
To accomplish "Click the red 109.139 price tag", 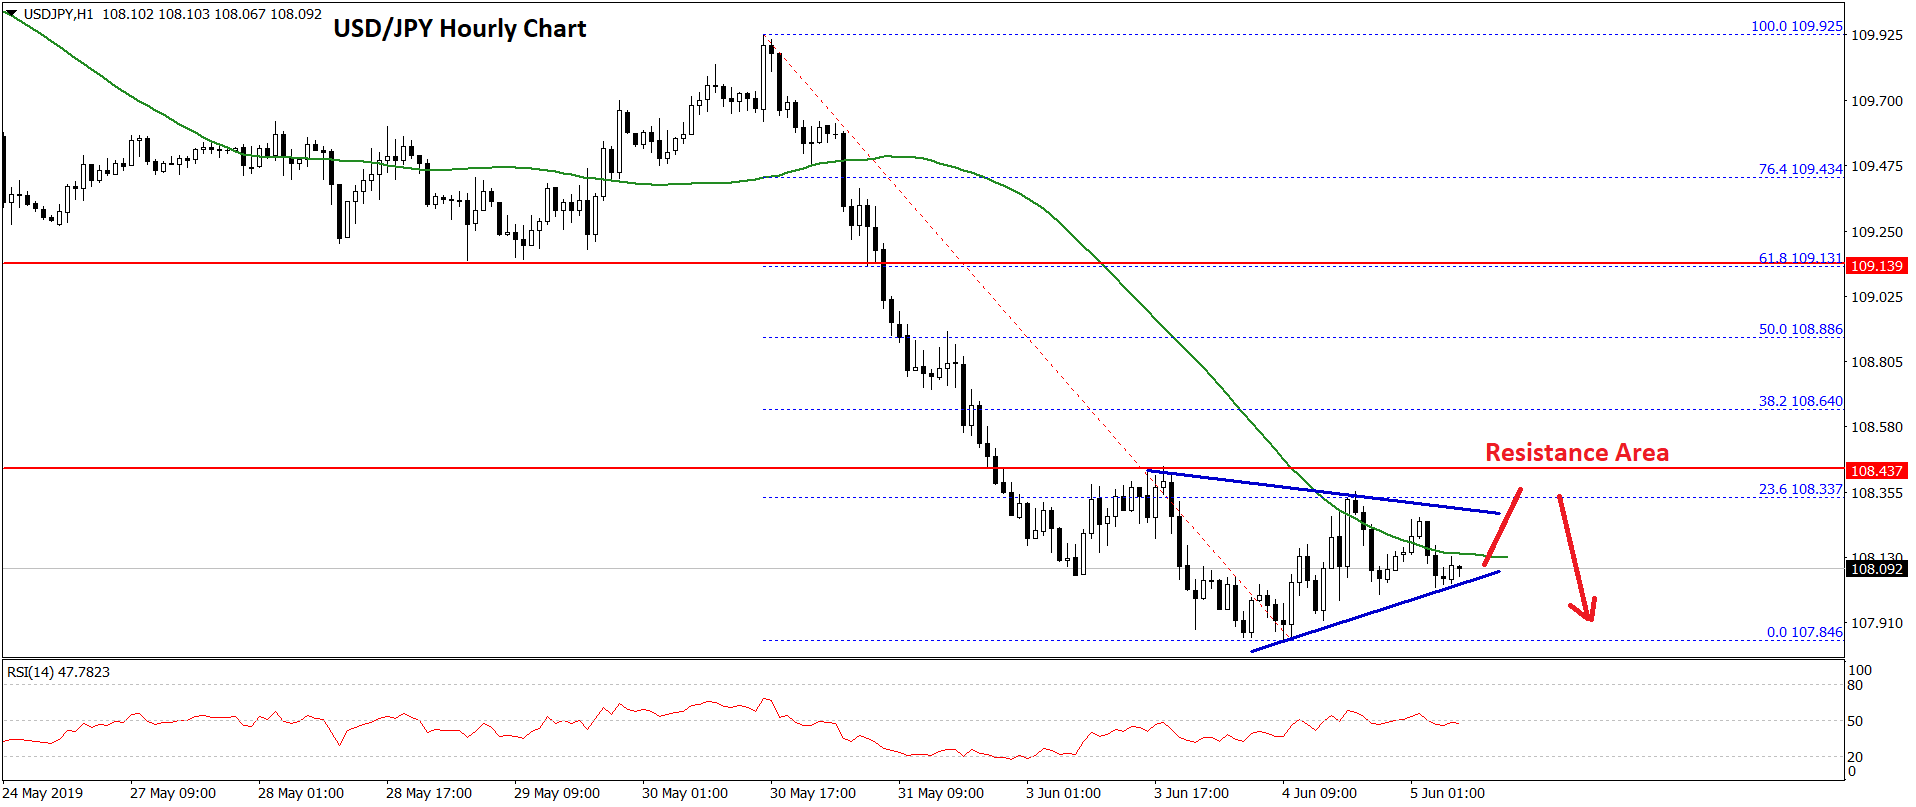I will [1876, 266].
